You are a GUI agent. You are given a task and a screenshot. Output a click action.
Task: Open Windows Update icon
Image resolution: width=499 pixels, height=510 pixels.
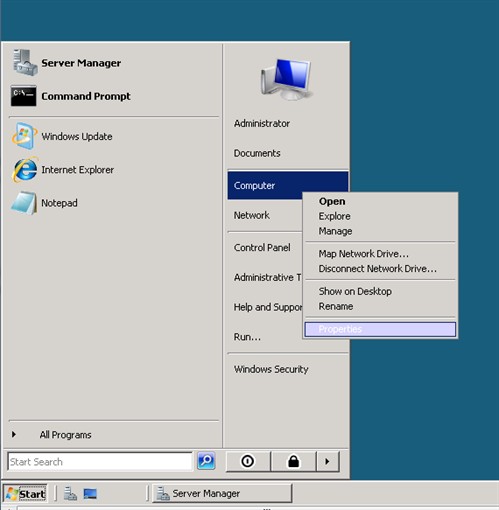pyautogui.click(x=24, y=136)
